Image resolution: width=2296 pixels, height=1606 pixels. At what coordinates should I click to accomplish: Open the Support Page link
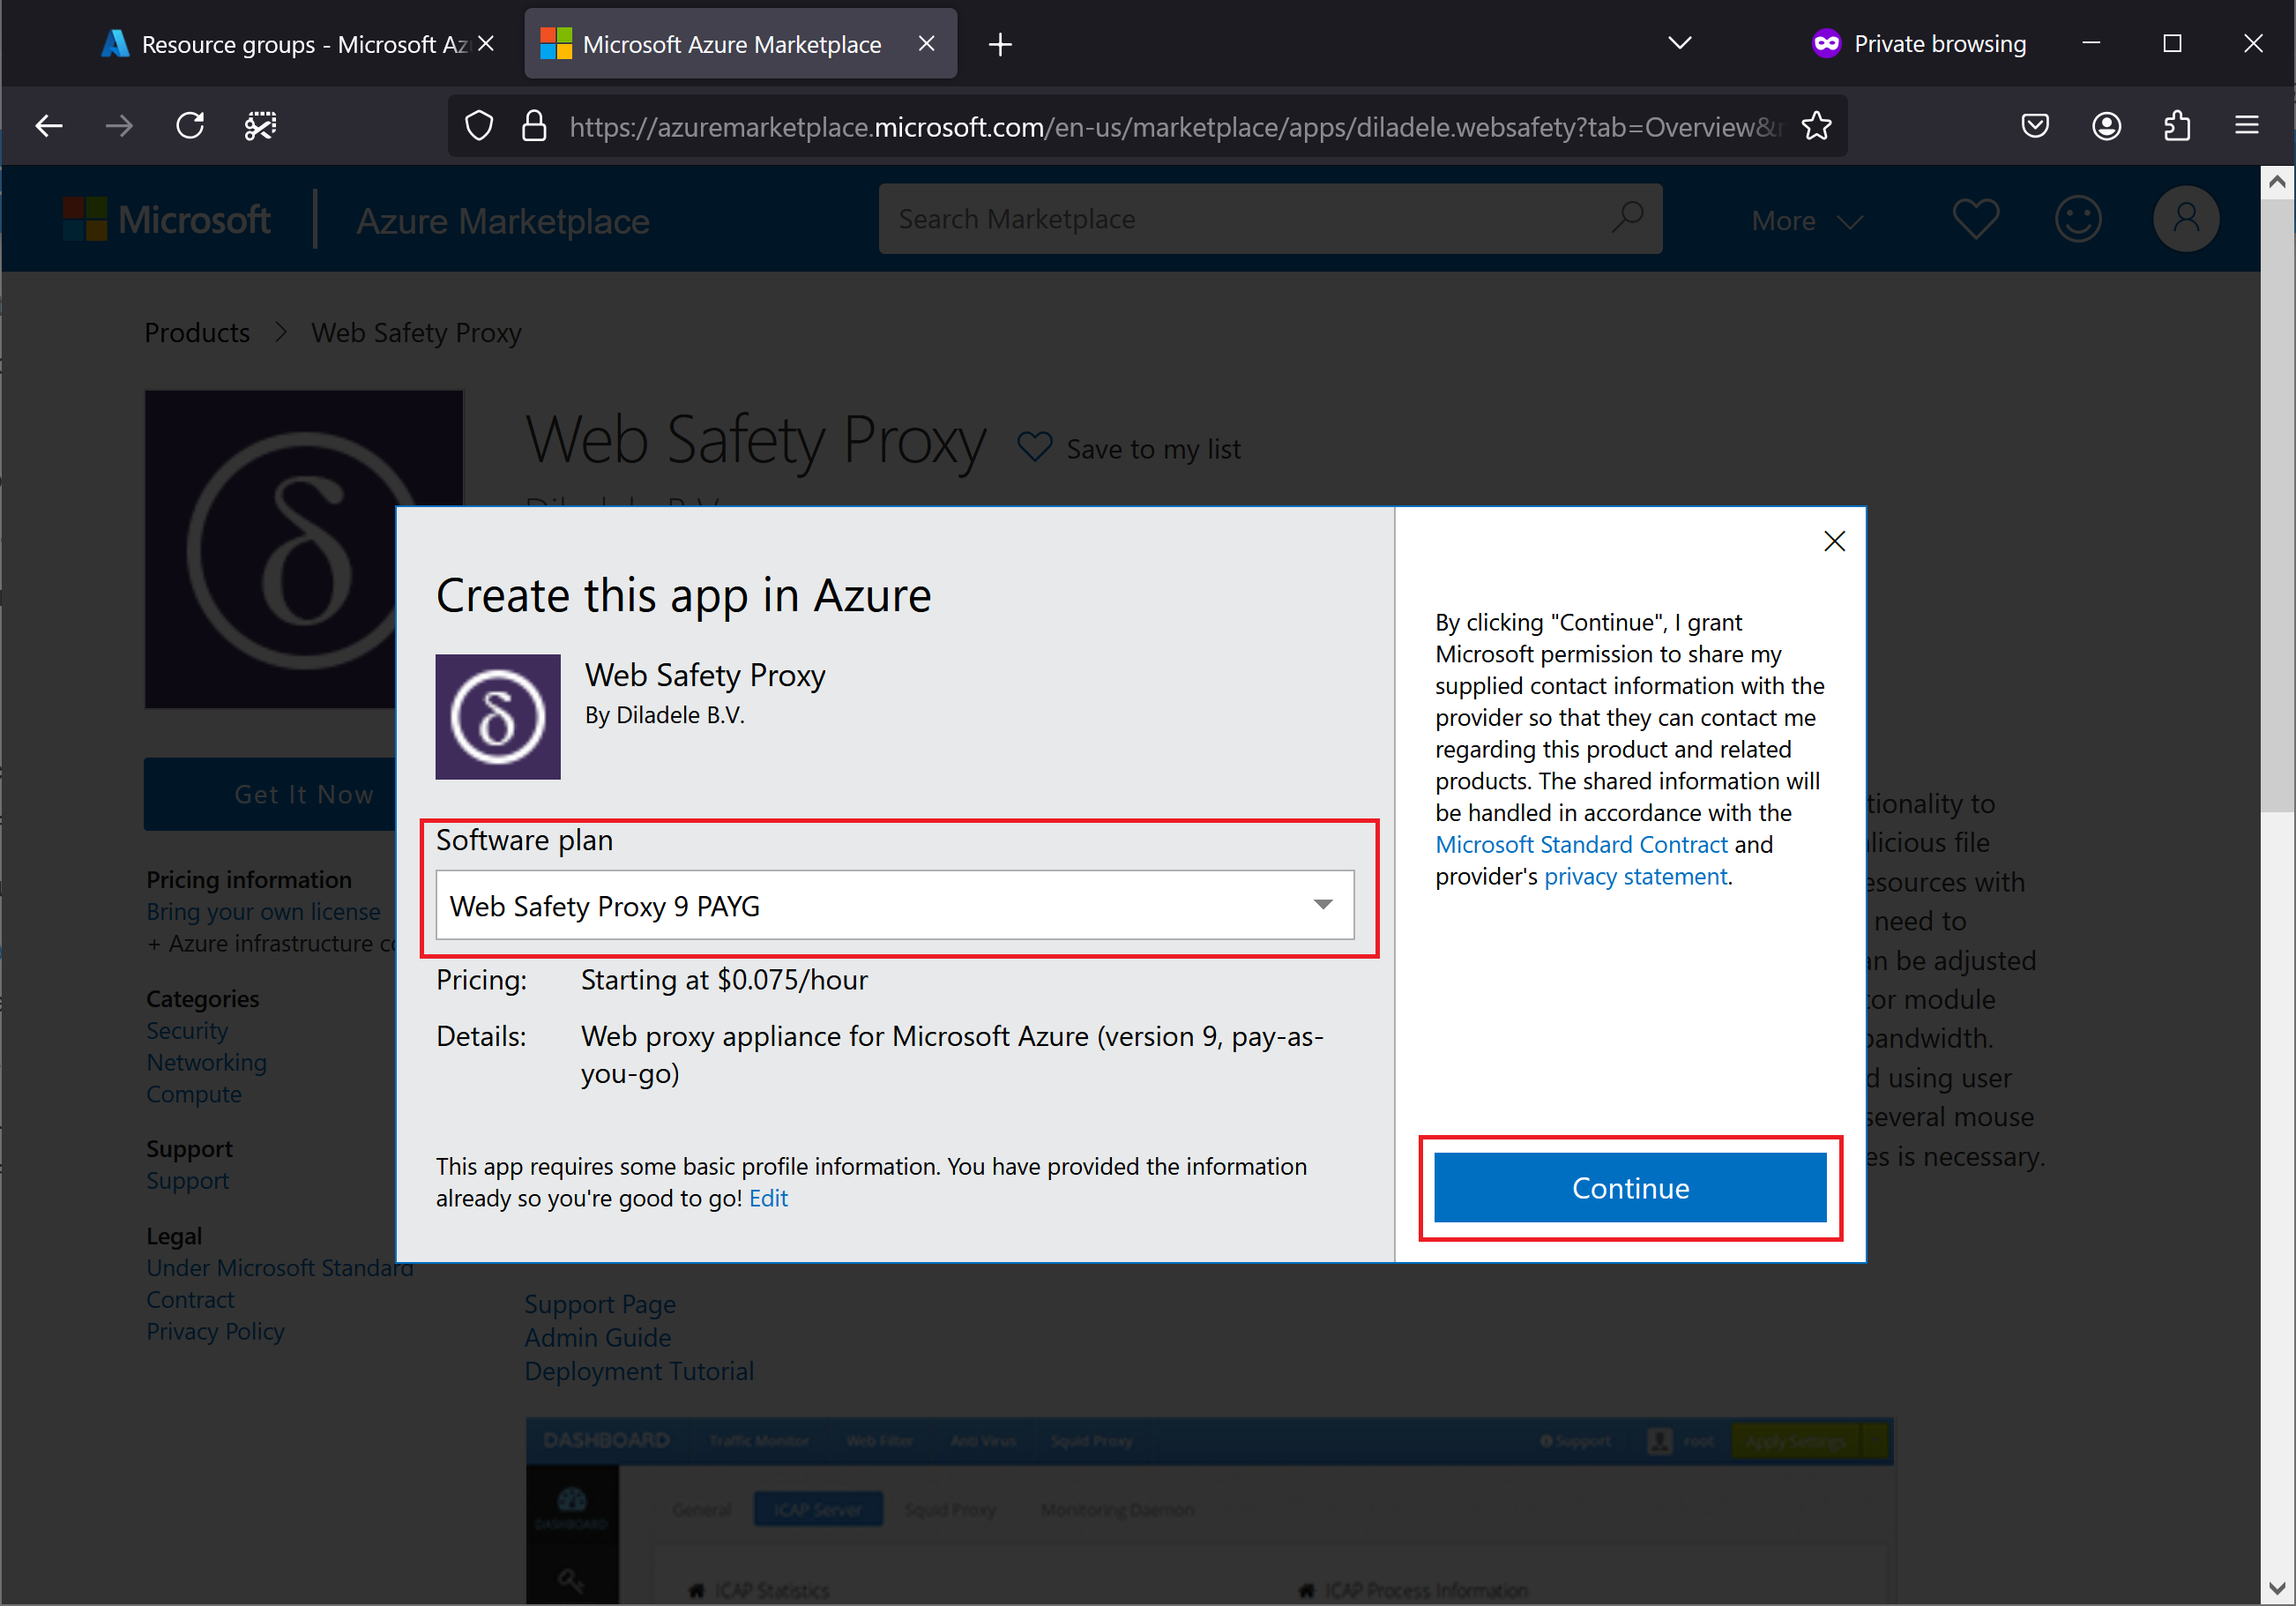pos(600,1305)
